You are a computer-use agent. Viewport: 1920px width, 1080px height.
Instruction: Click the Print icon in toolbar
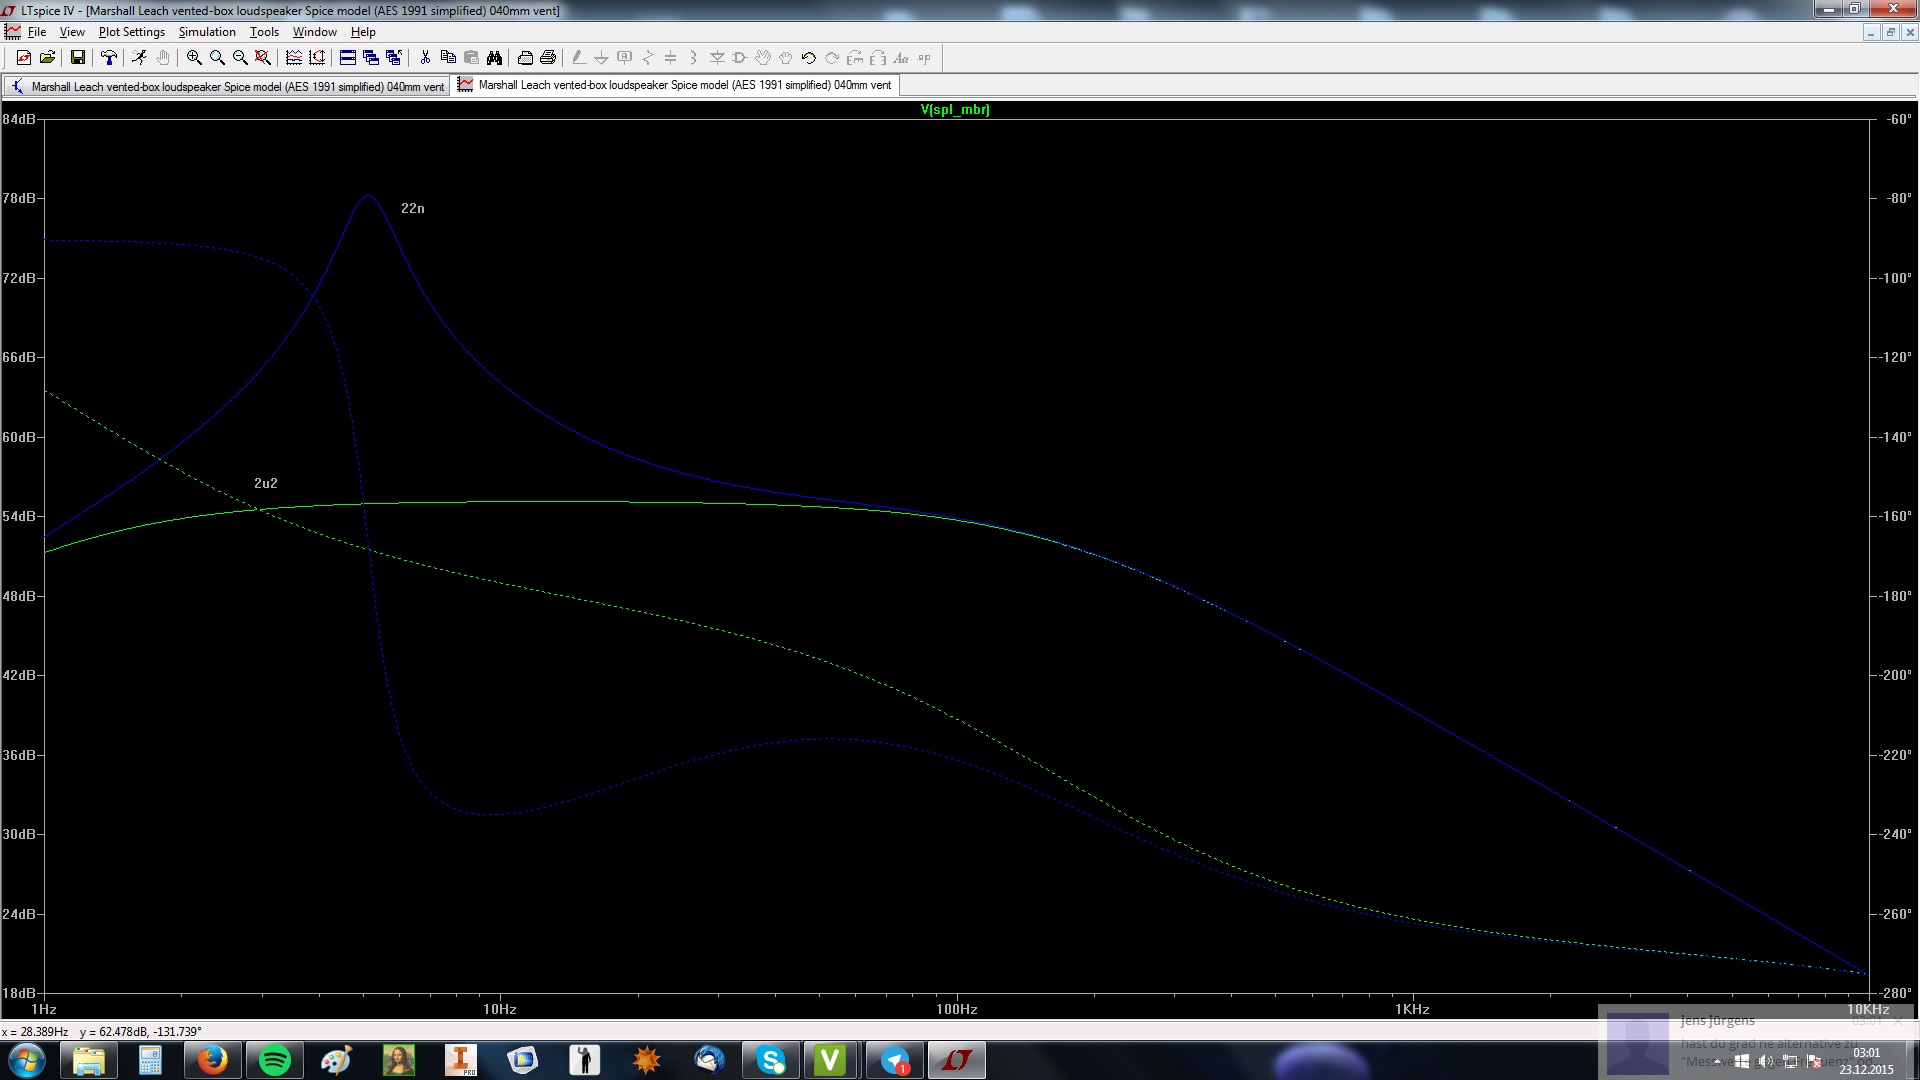pyautogui.click(x=548, y=58)
